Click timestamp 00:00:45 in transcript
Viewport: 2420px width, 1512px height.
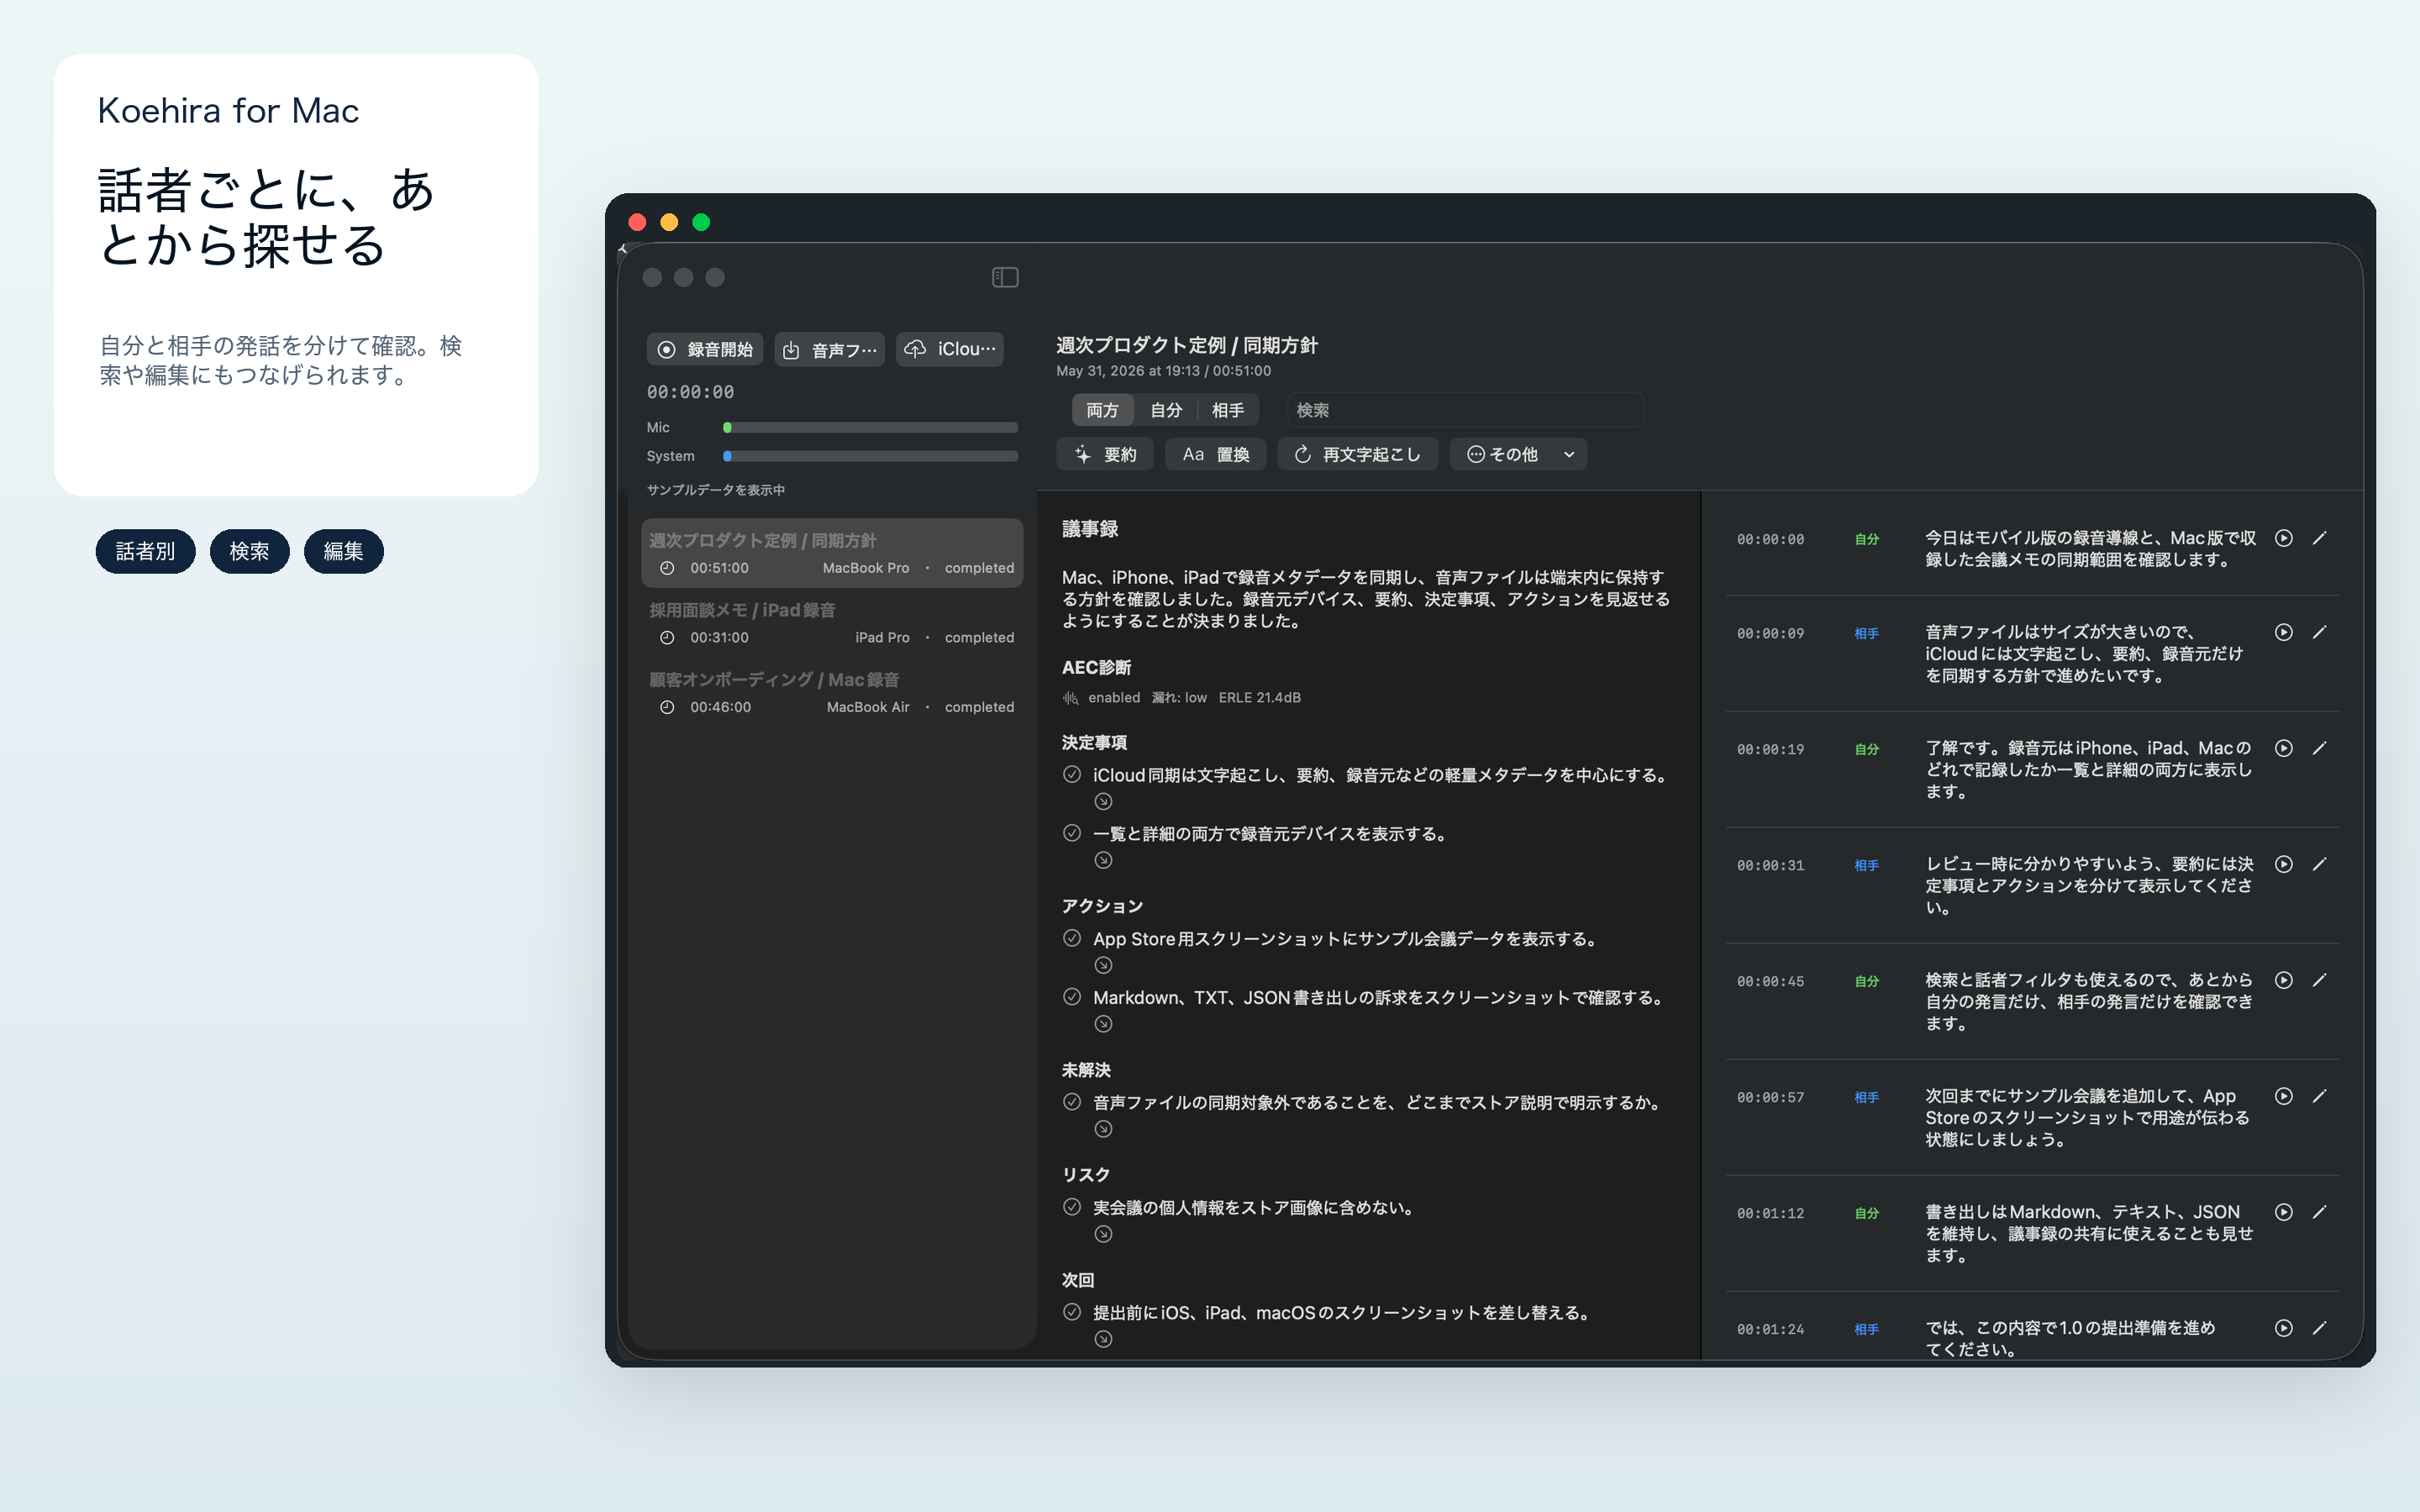(1770, 982)
